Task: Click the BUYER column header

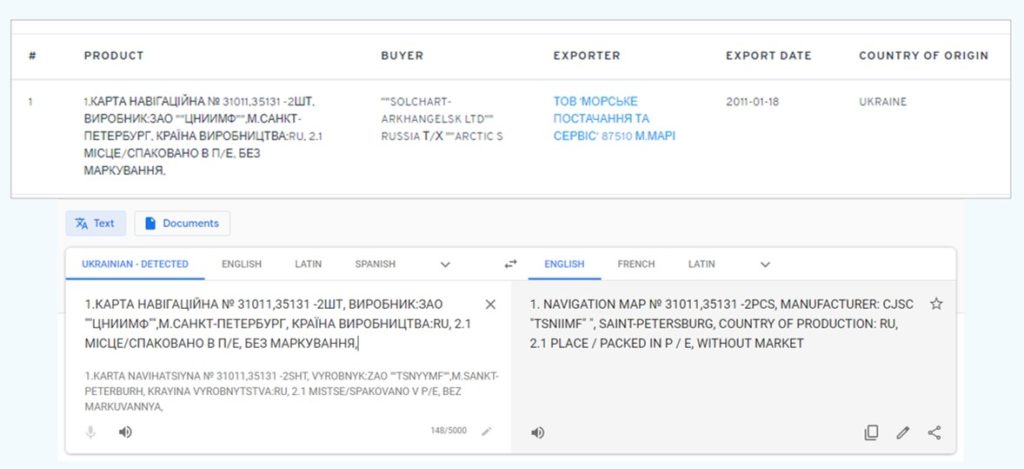Action: pyautogui.click(x=402, y=56)
